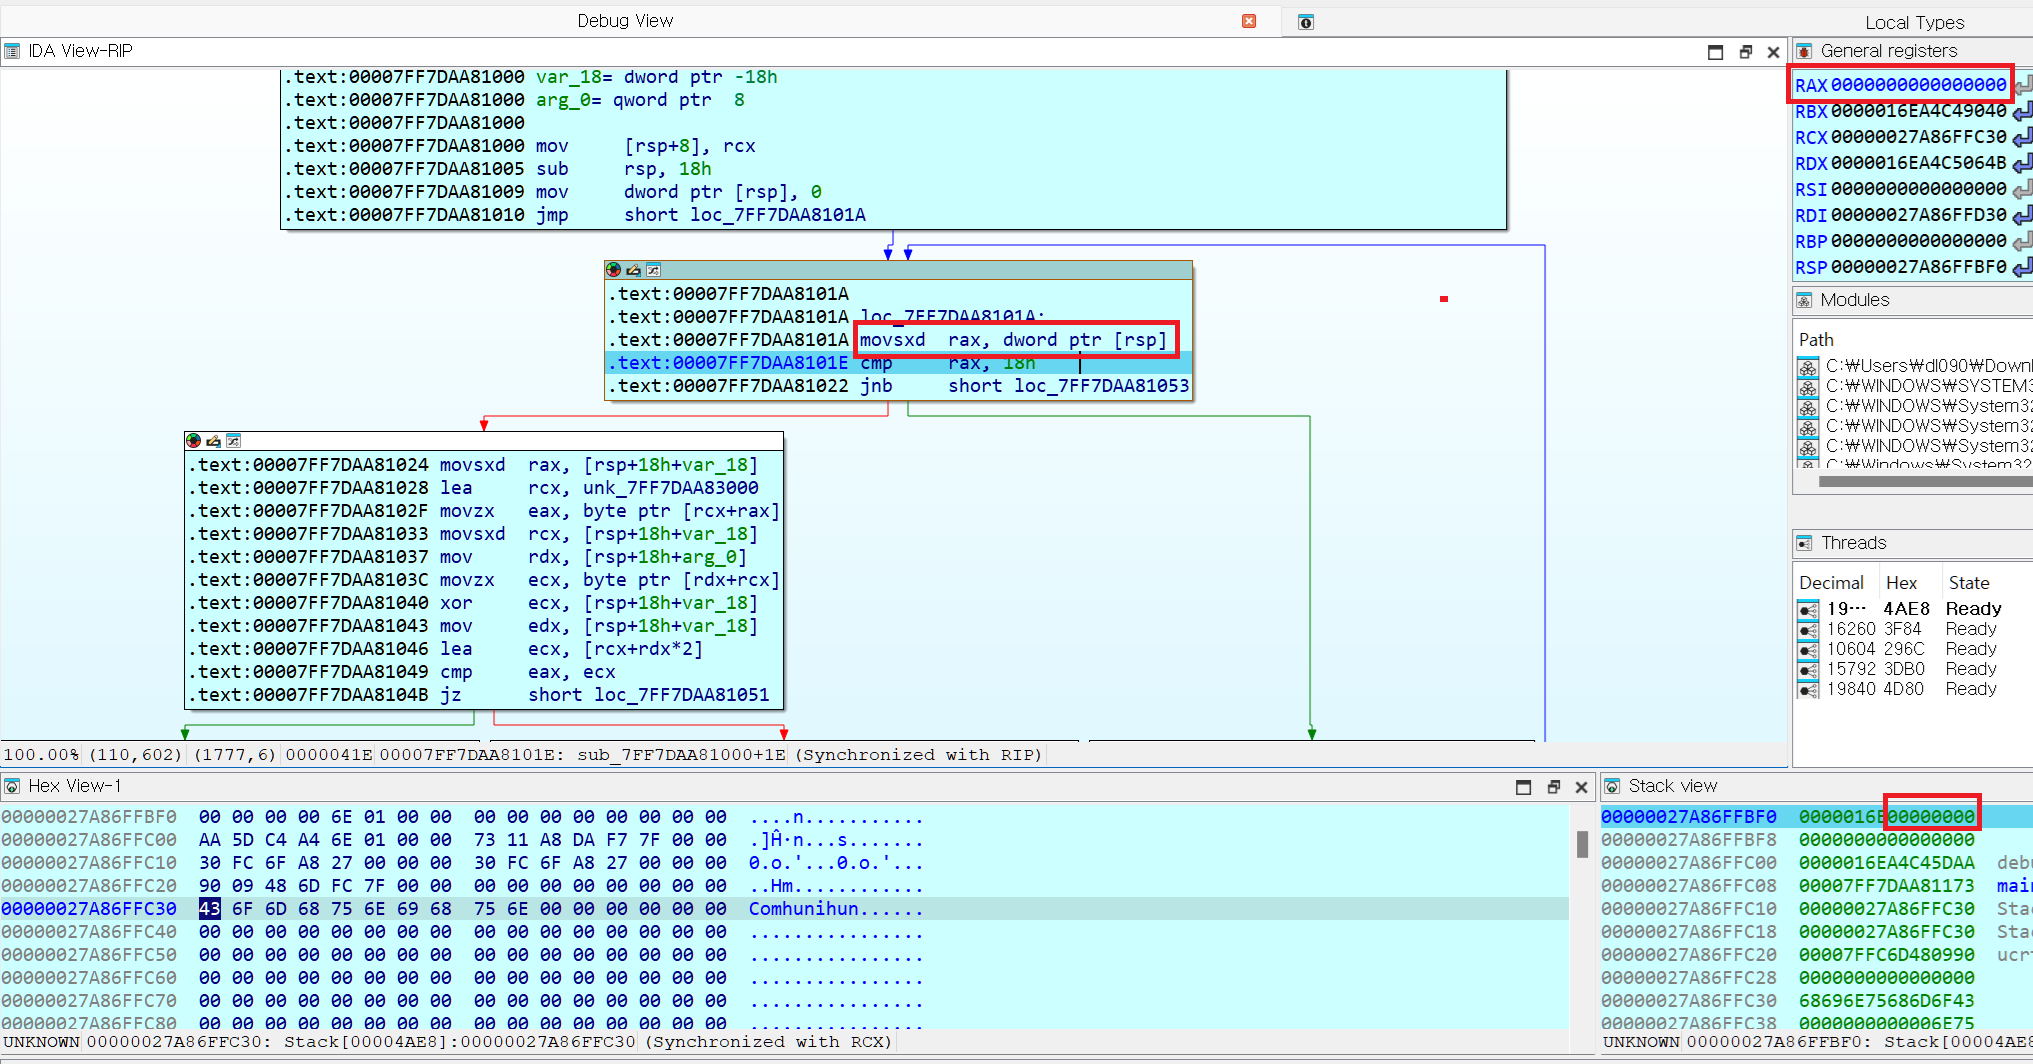Set node color on the 7FF7DAA81024 block
The image size is (2033, 1064).
(194, 440)
